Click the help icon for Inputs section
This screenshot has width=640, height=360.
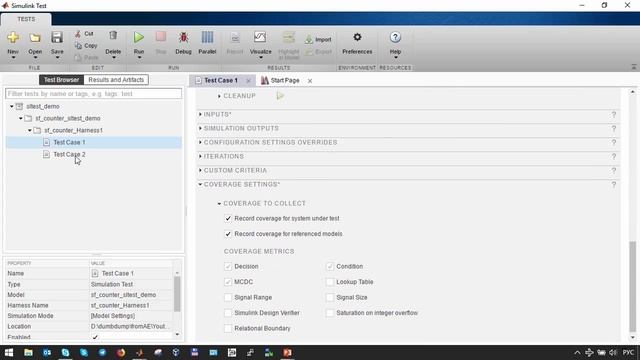613,115
